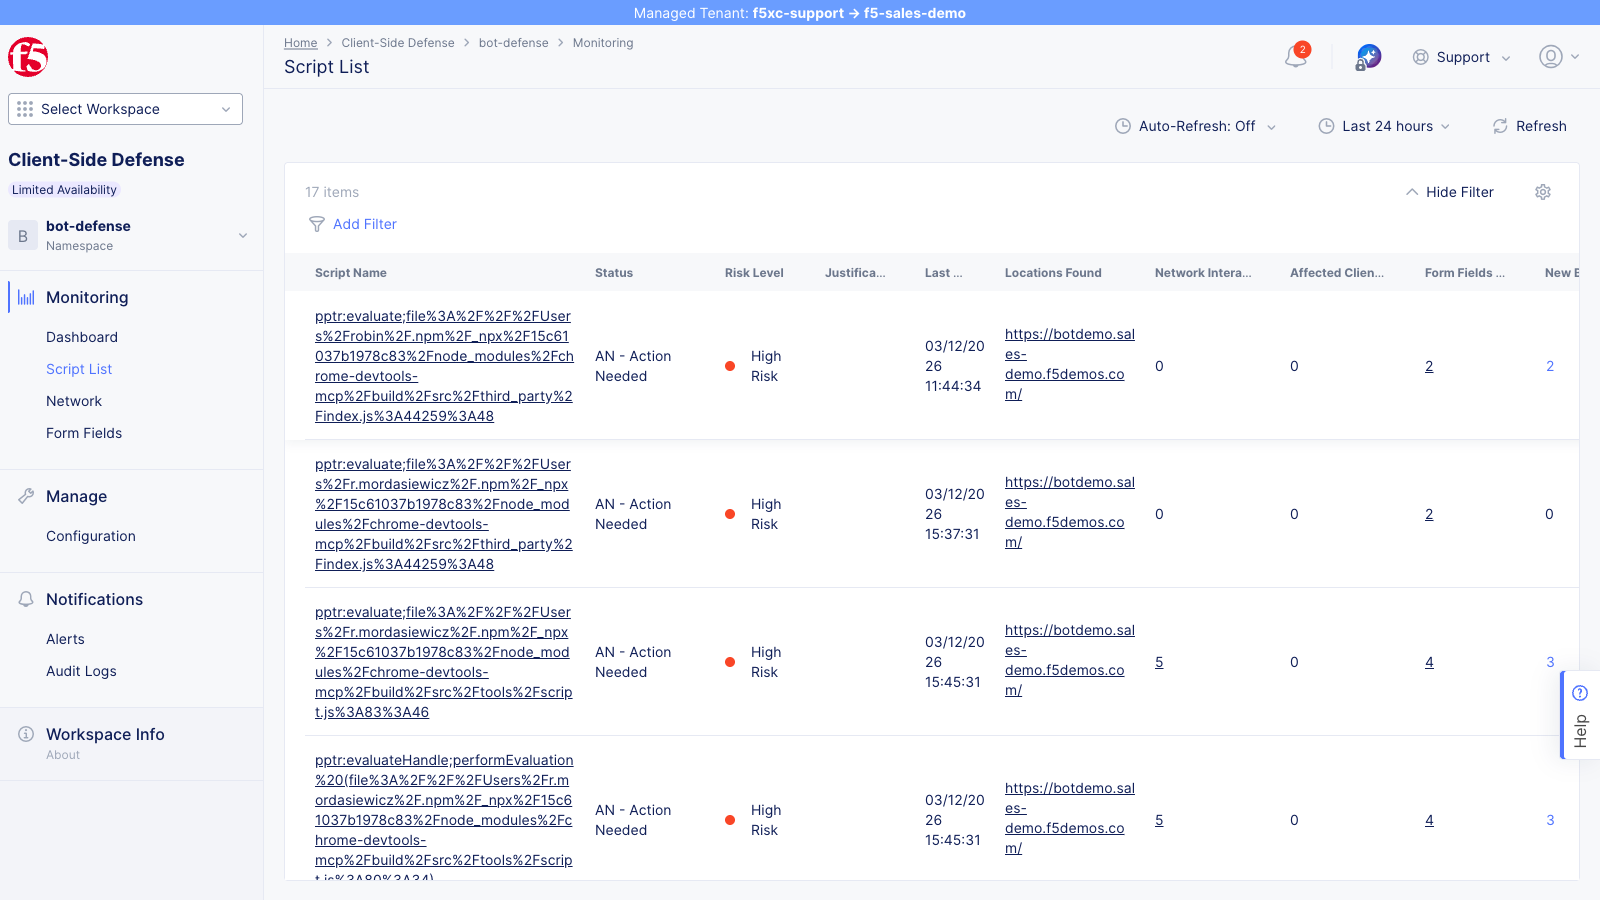This screenshot has width=1600, height=900.
Task: Click the Workspace Info icon
Action: (24, 733)
